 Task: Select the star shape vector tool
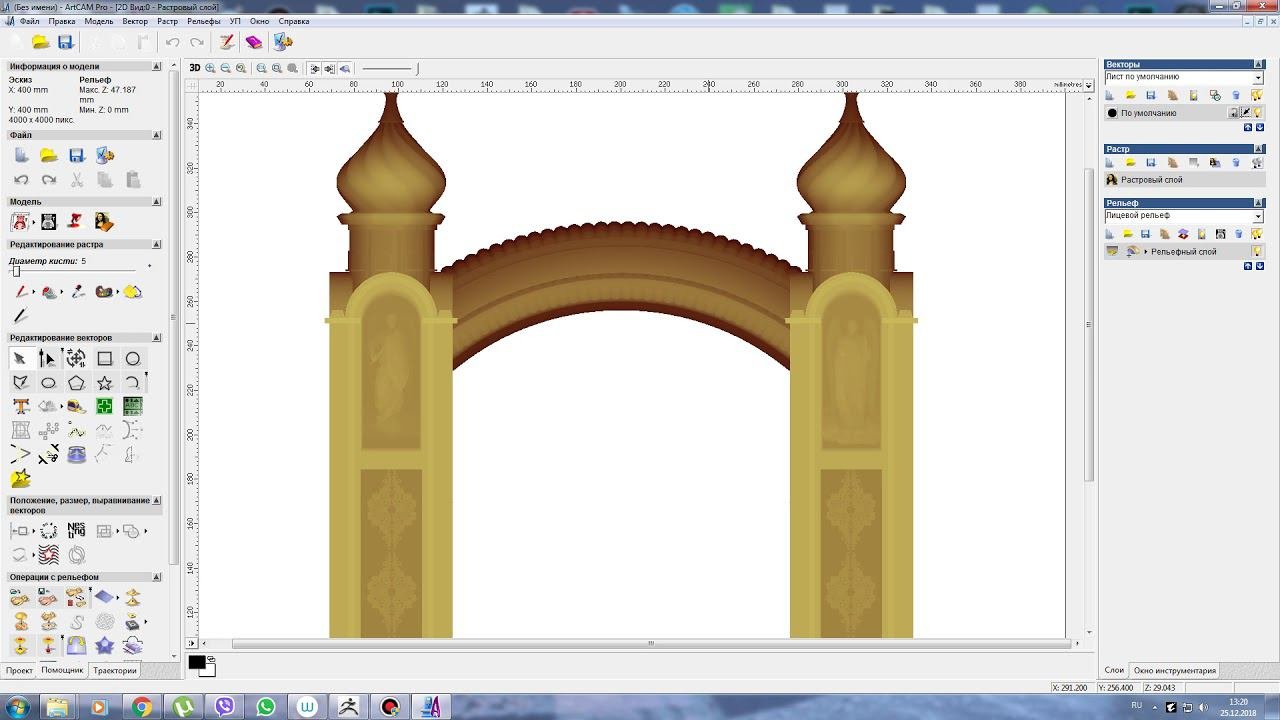(x=104, y=383)
